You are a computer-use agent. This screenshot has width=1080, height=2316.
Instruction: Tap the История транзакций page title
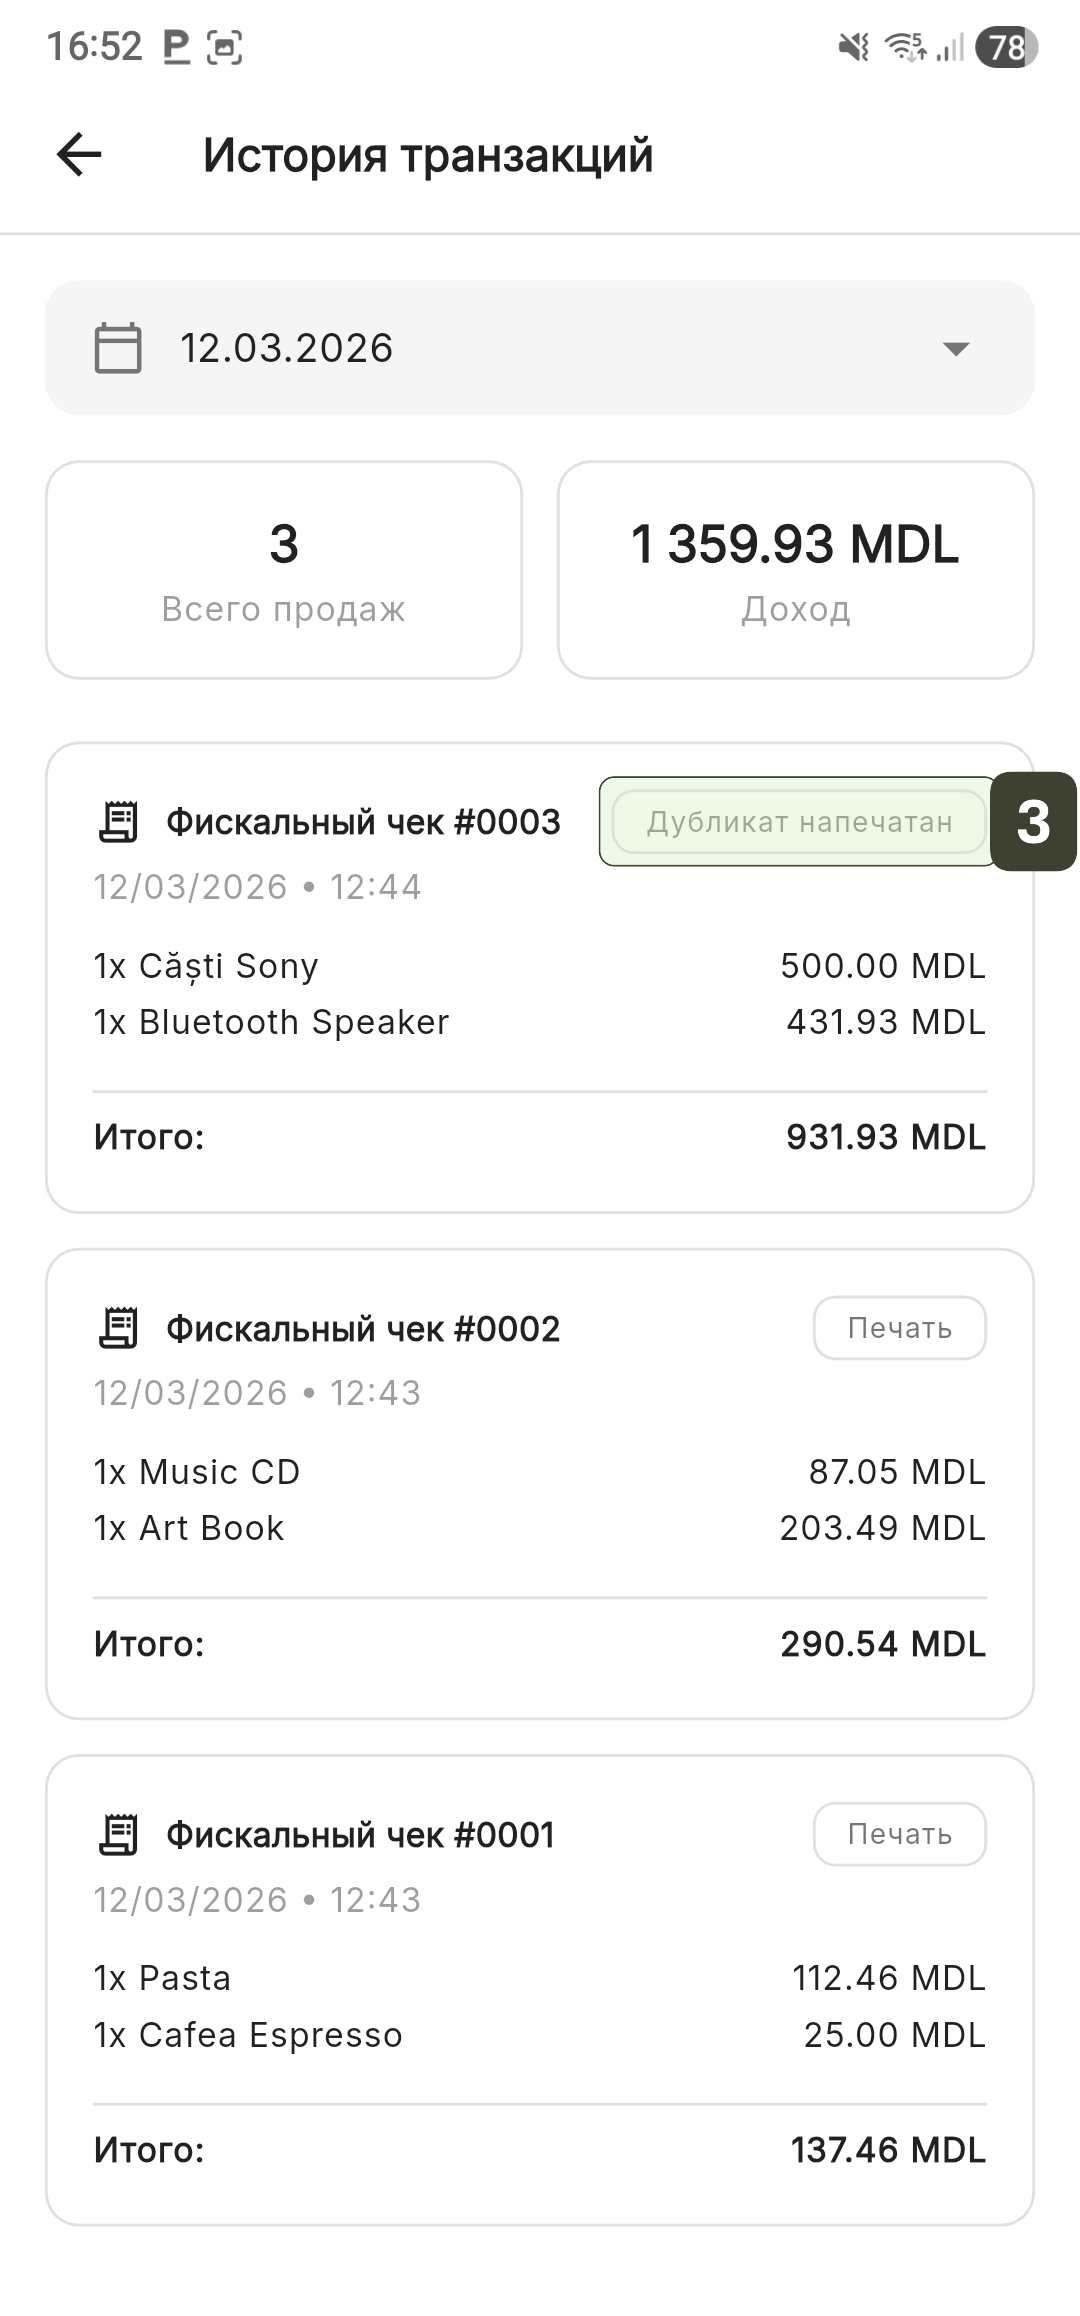tap(428, 155)
